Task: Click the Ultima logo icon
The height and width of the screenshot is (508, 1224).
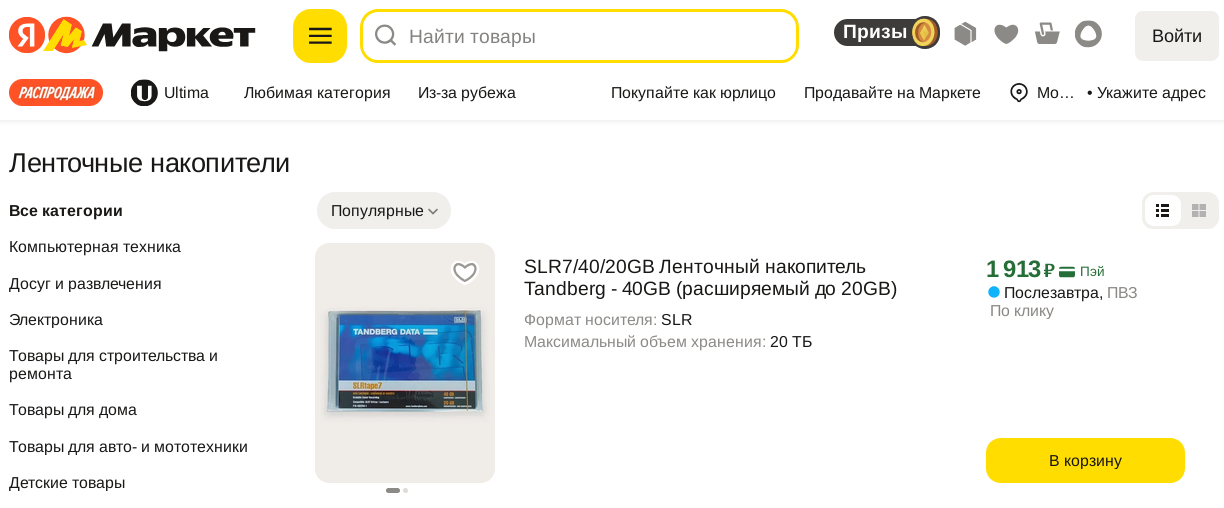Action: 144,93
